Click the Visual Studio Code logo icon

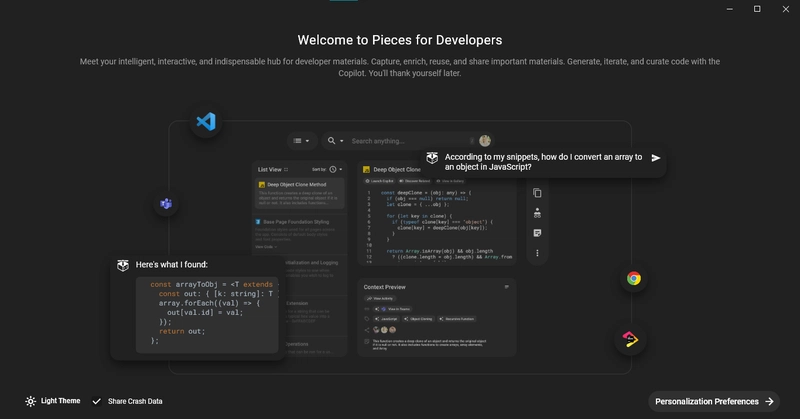206,121
